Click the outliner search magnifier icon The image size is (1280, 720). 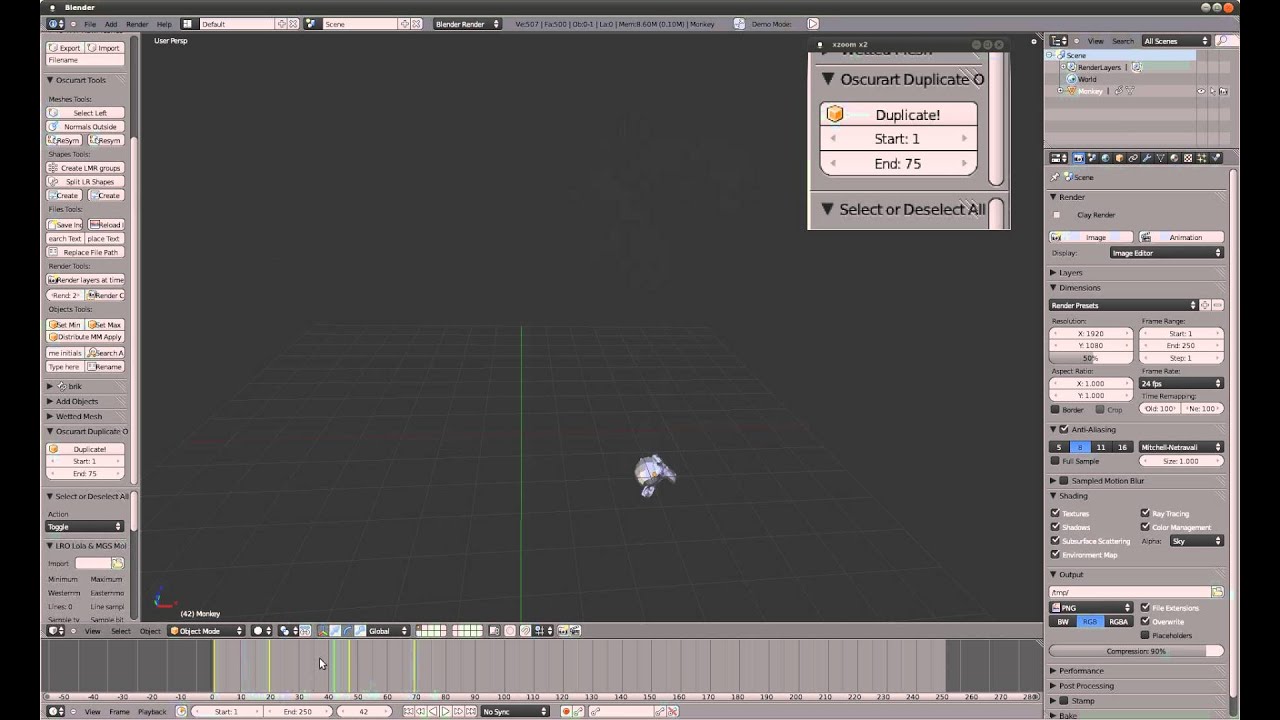pyautogui.click(x=1222, y=41)
